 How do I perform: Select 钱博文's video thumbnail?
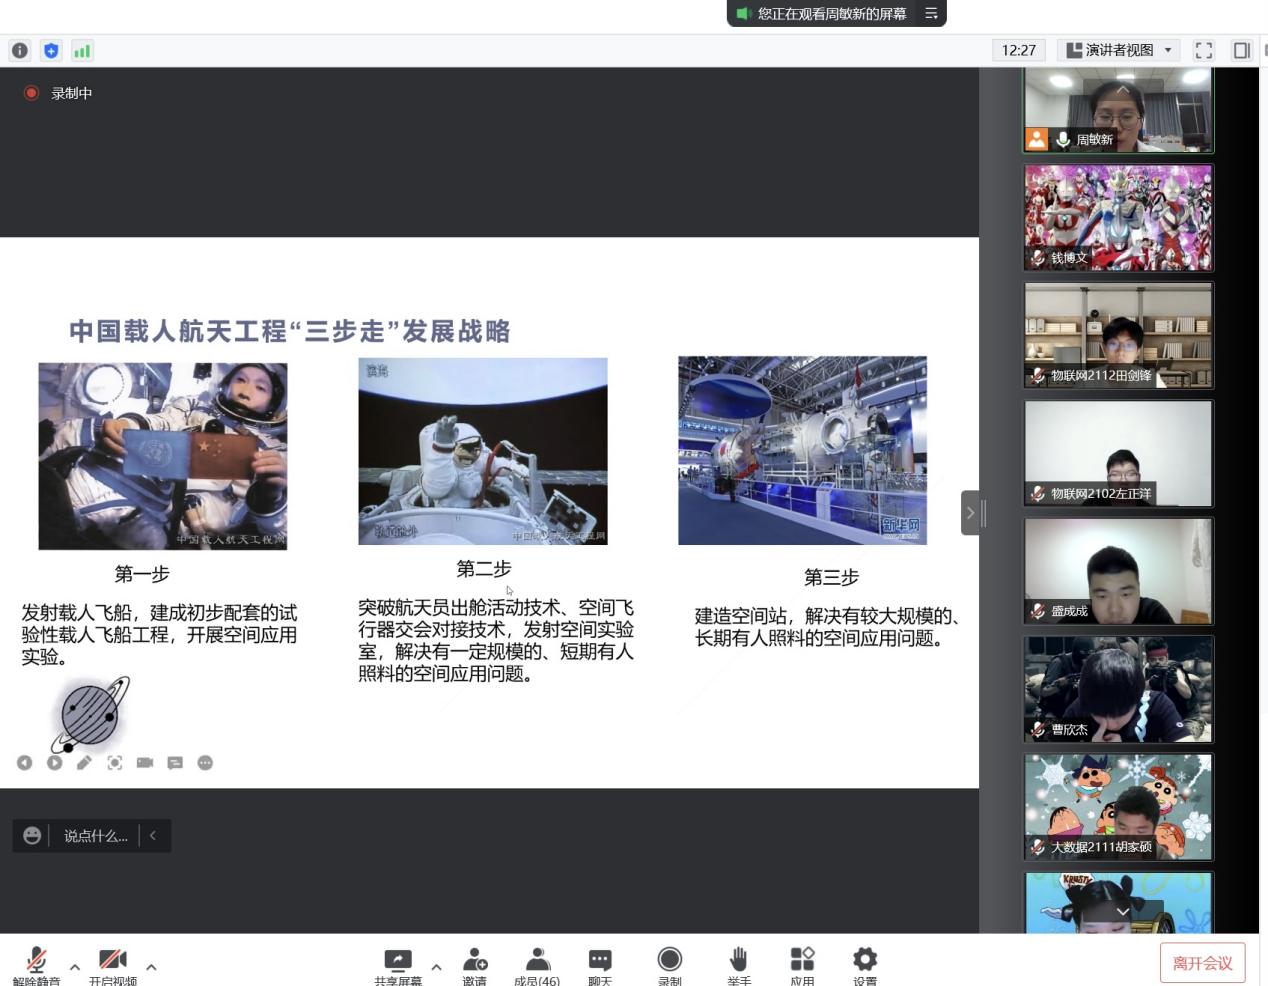click(1118, 218)
